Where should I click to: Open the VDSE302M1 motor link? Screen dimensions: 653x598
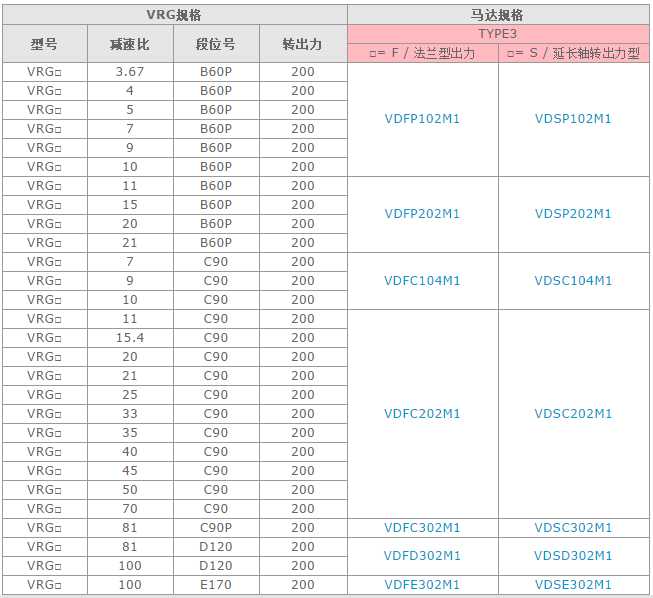click(x=573, y=585)
